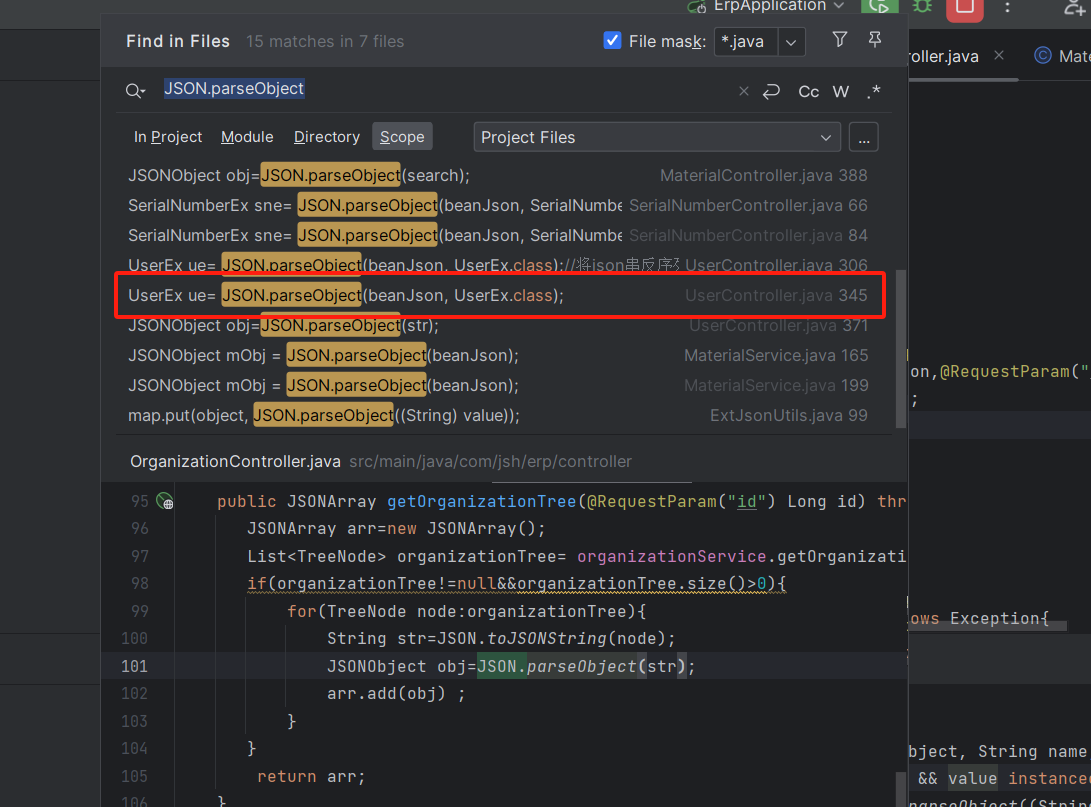Image resolution: width=1091 pixels, height=807 pixels.
Task: Select MaterialService.java 165 result
Action: [x=497, y=355]
